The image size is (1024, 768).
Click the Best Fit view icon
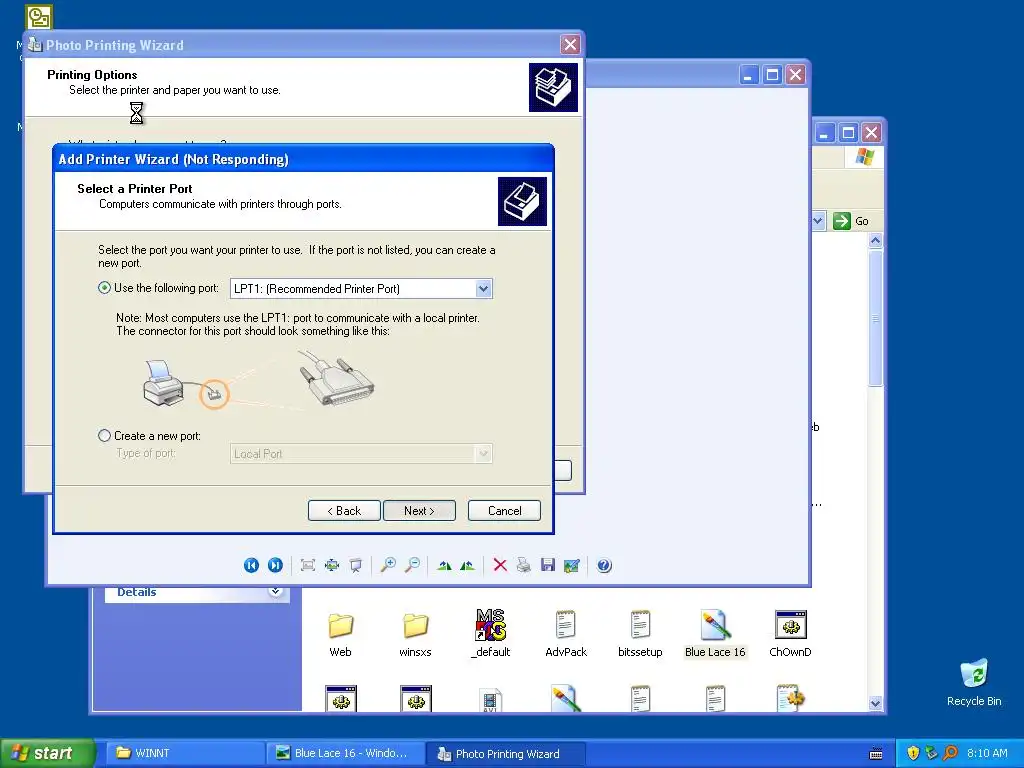(x=308, y=566)
